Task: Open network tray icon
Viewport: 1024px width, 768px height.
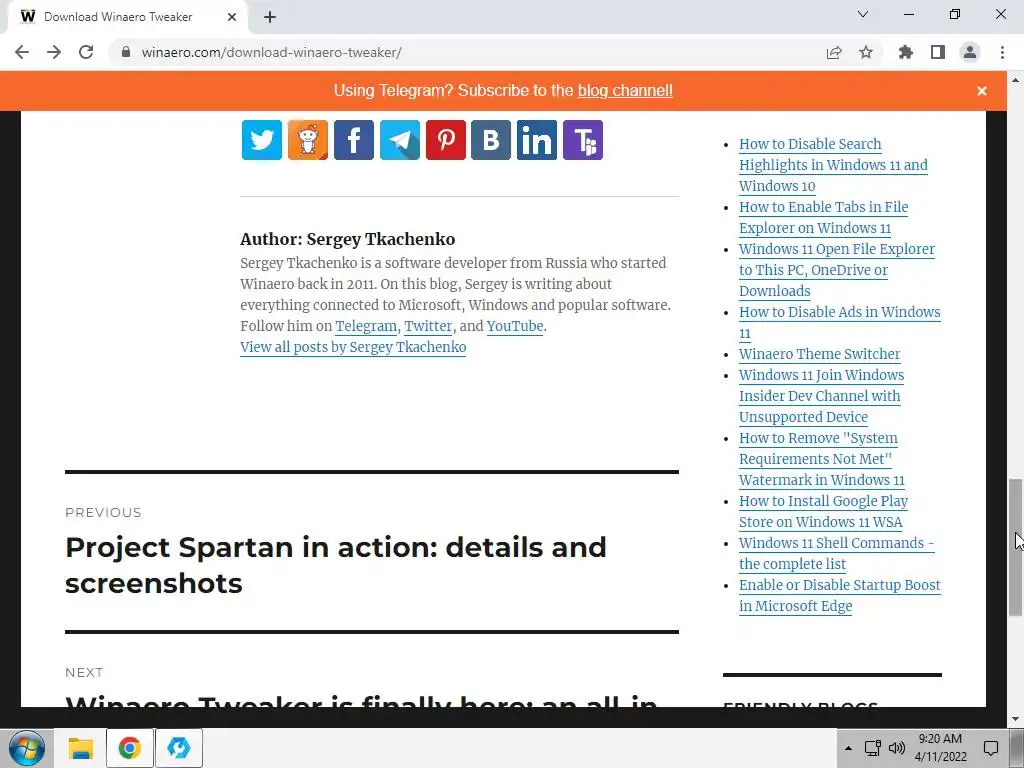Action: tap(872, 748)
